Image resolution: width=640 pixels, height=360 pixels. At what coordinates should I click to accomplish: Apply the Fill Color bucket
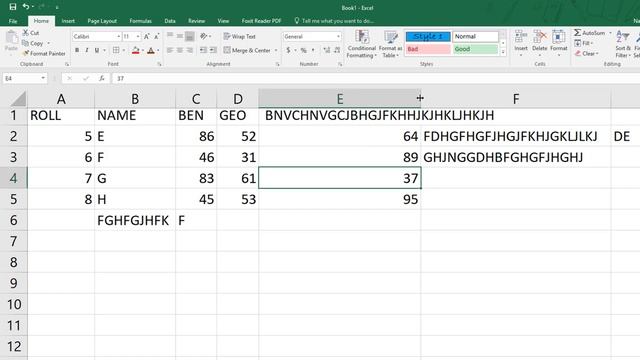[136, 50]
